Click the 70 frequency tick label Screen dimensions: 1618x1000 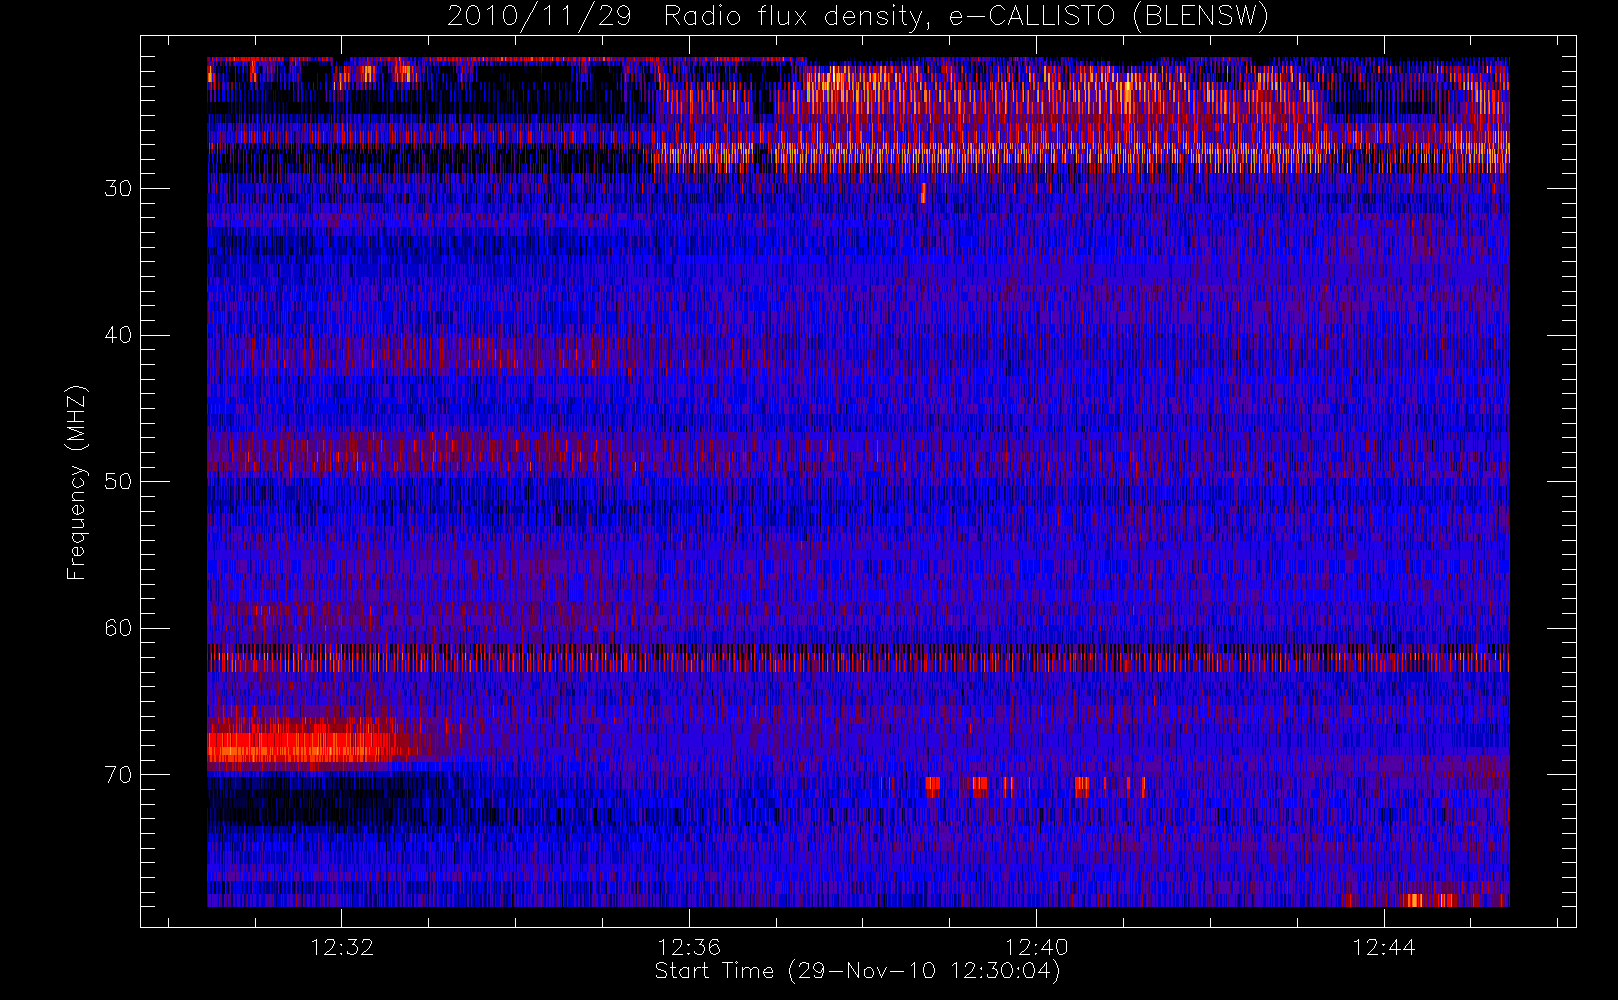pyautogui.click(x=118, y=775)
